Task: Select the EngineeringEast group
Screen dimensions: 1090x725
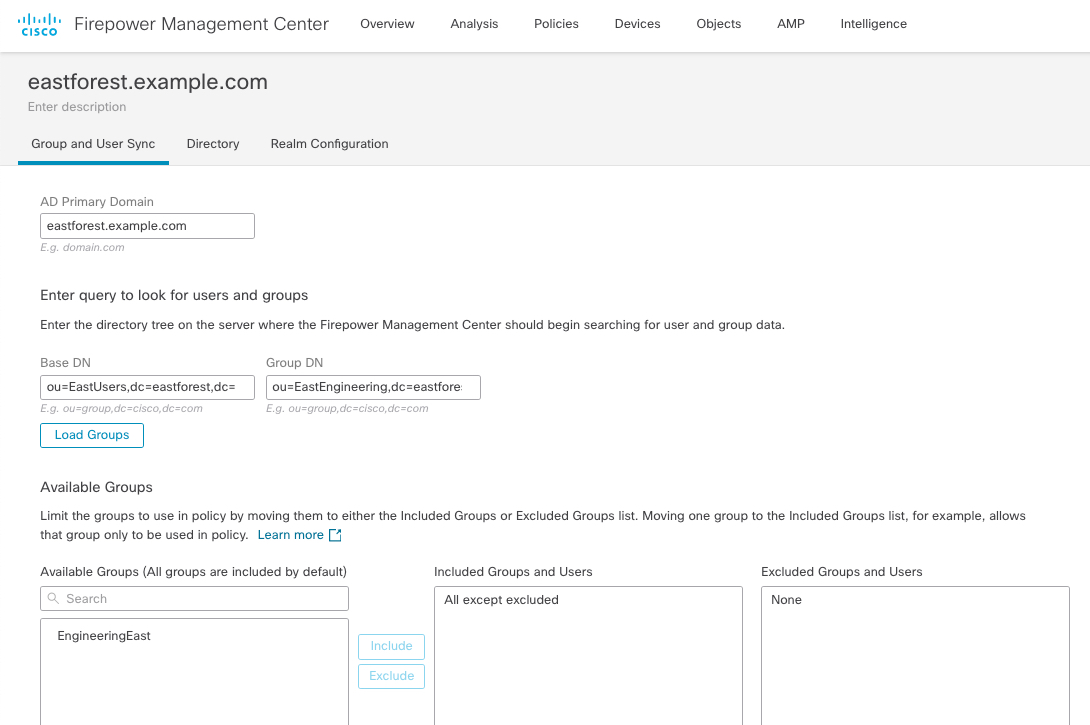Action: coord(104,636)
